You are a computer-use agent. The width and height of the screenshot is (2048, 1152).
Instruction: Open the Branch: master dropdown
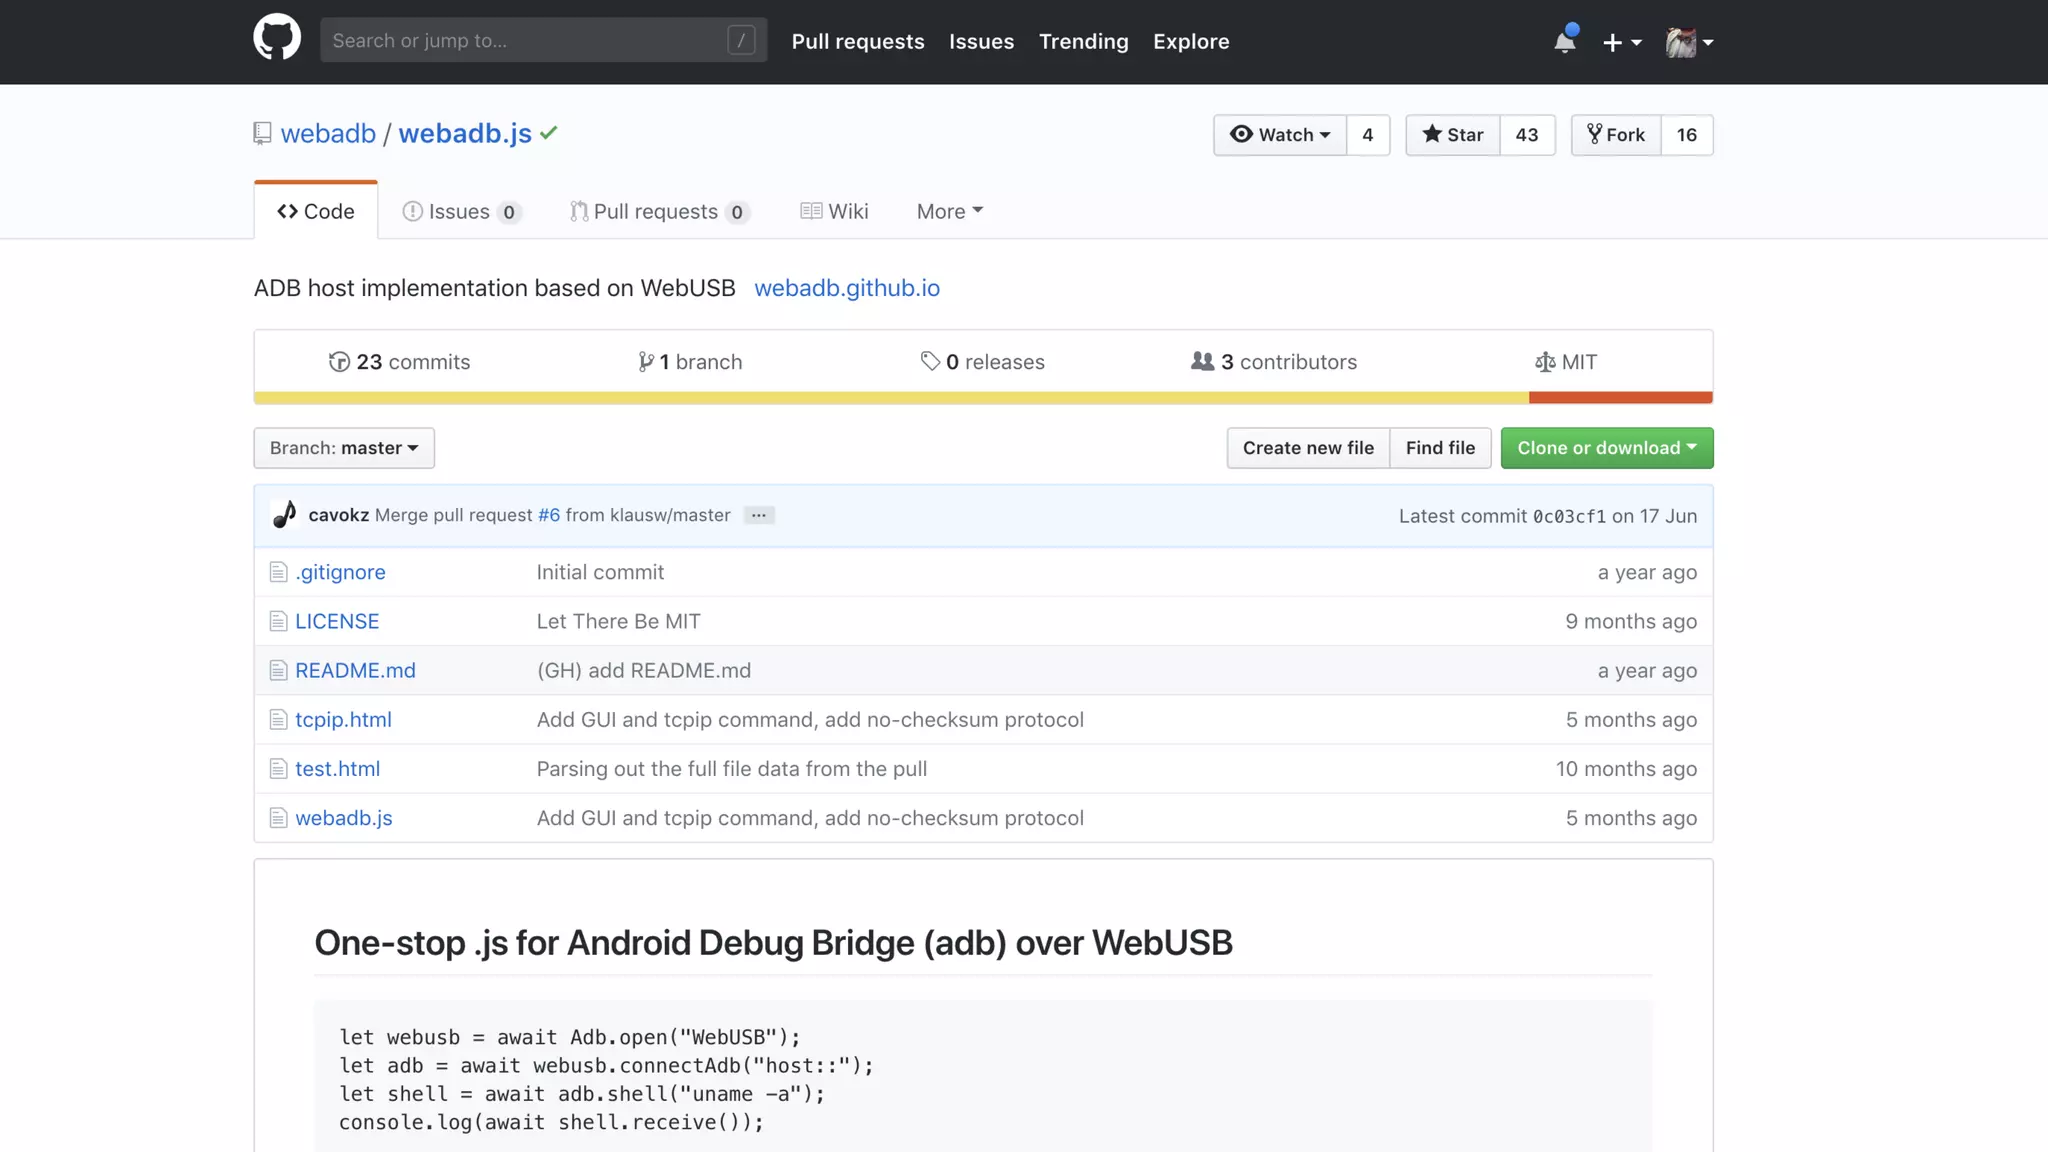pos(344,448)
